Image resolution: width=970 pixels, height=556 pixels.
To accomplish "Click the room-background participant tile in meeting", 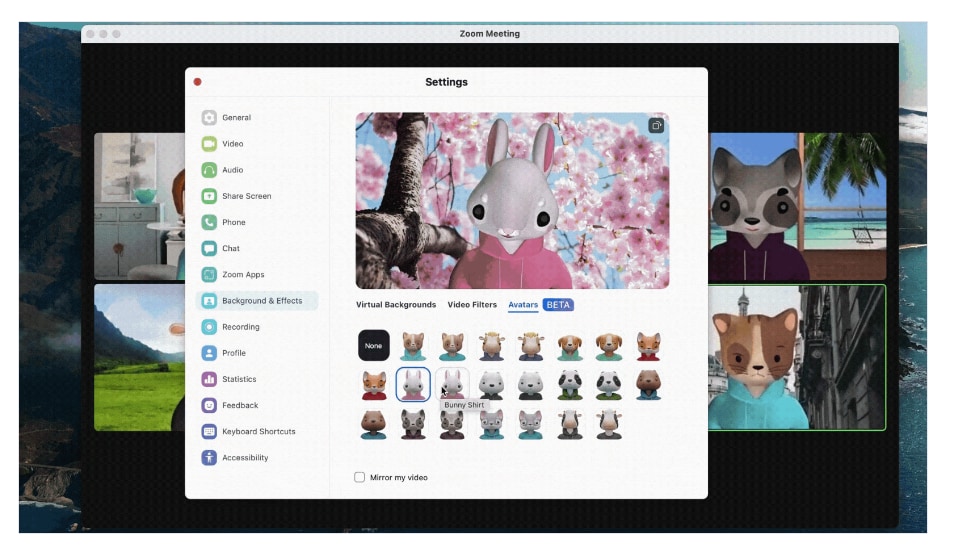I will click(139, 207).
